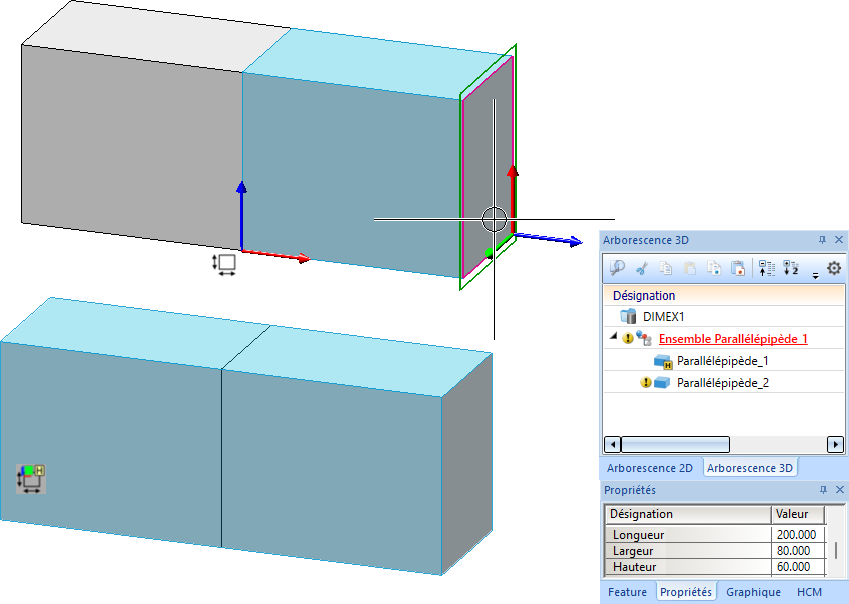
Task: Click the green point at end face corner
Action: 489,253
